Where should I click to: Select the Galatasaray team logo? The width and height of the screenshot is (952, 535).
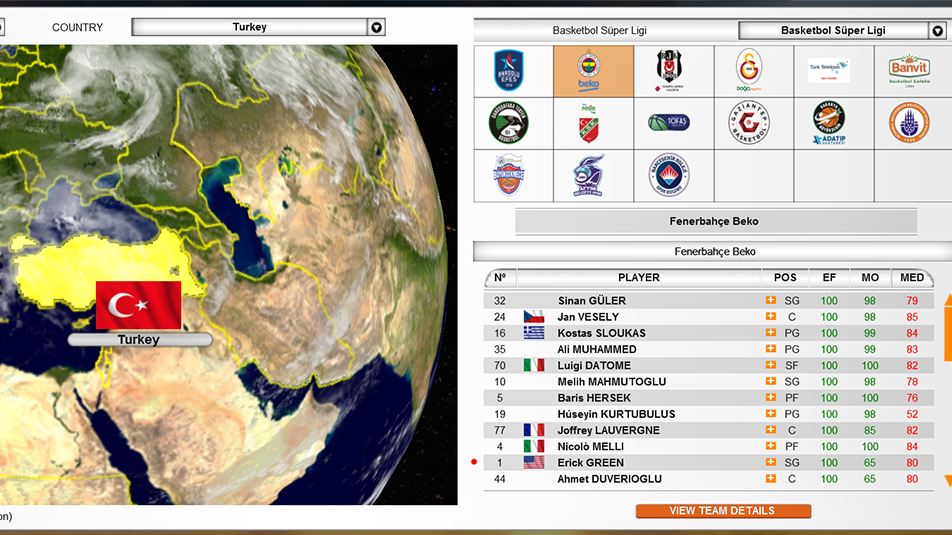coord(749,70)
